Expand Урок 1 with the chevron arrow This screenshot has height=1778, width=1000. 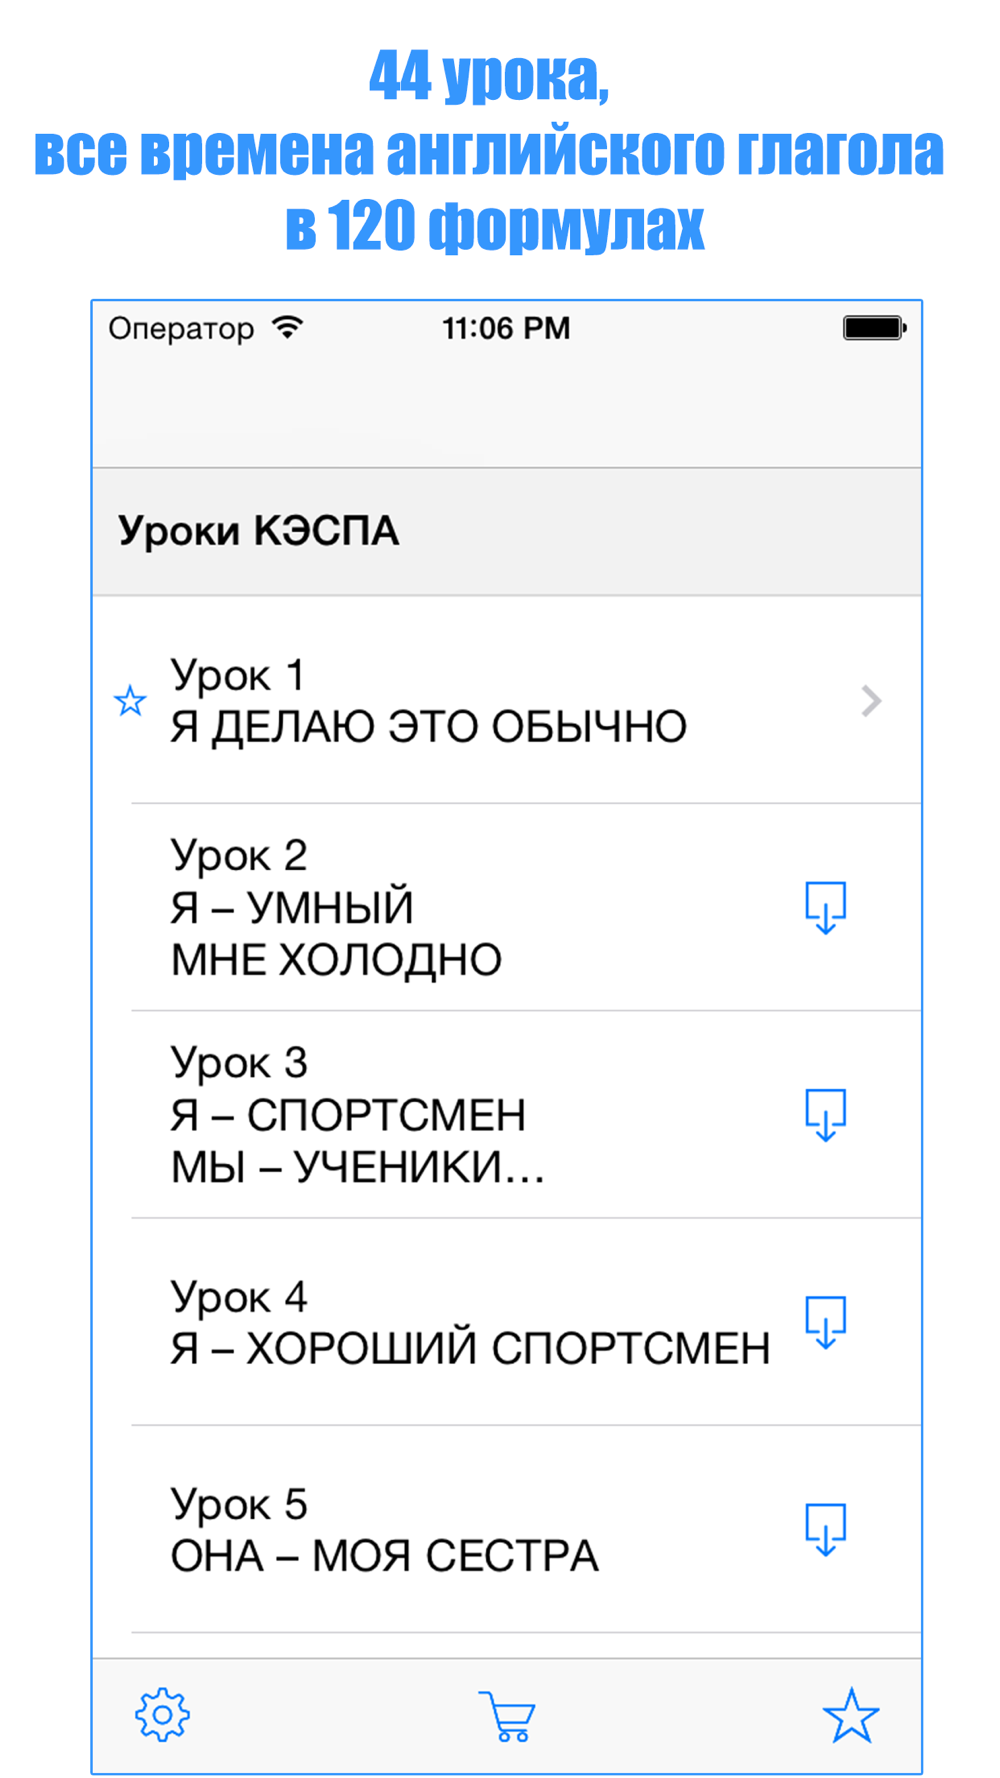pyautogui.click(x=871, y=701)
